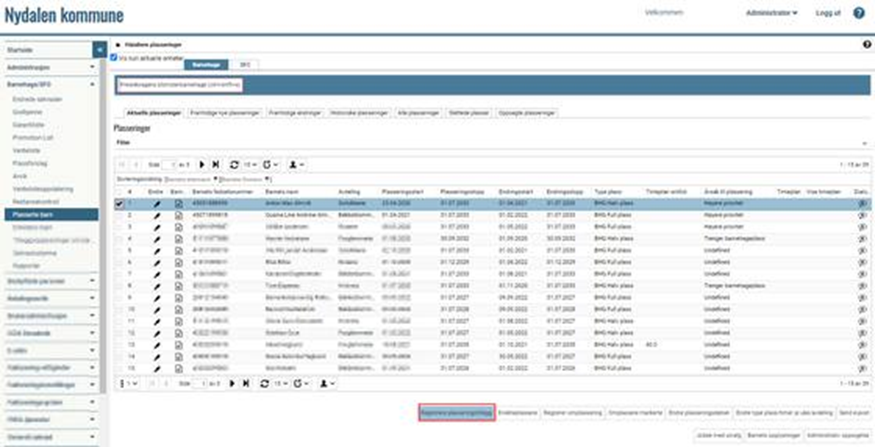Click the 'Registrere plasseringstillegg' button
Viewport: 875px width, 447px height.
pos(456,411)
